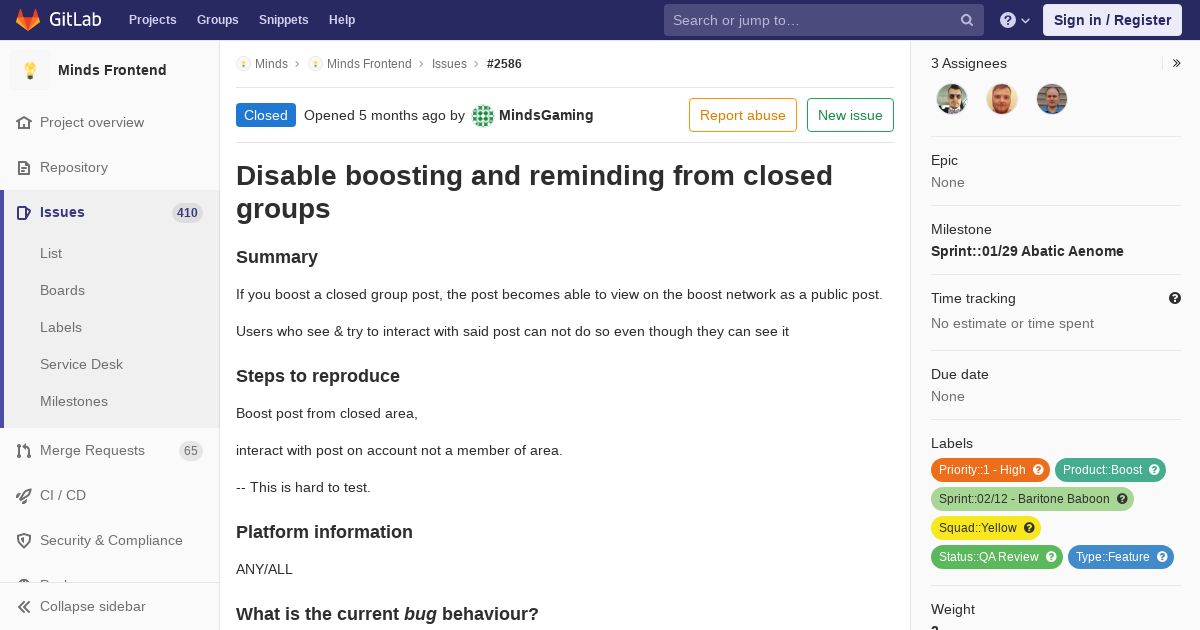This screenshot has height=630, width=1200.
Task: Click help icon on Type::Feature label
Action: 1162,557
